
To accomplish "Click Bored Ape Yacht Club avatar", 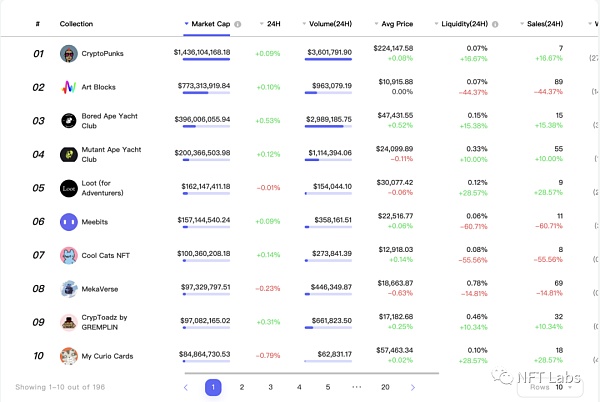I will point(68,121).
